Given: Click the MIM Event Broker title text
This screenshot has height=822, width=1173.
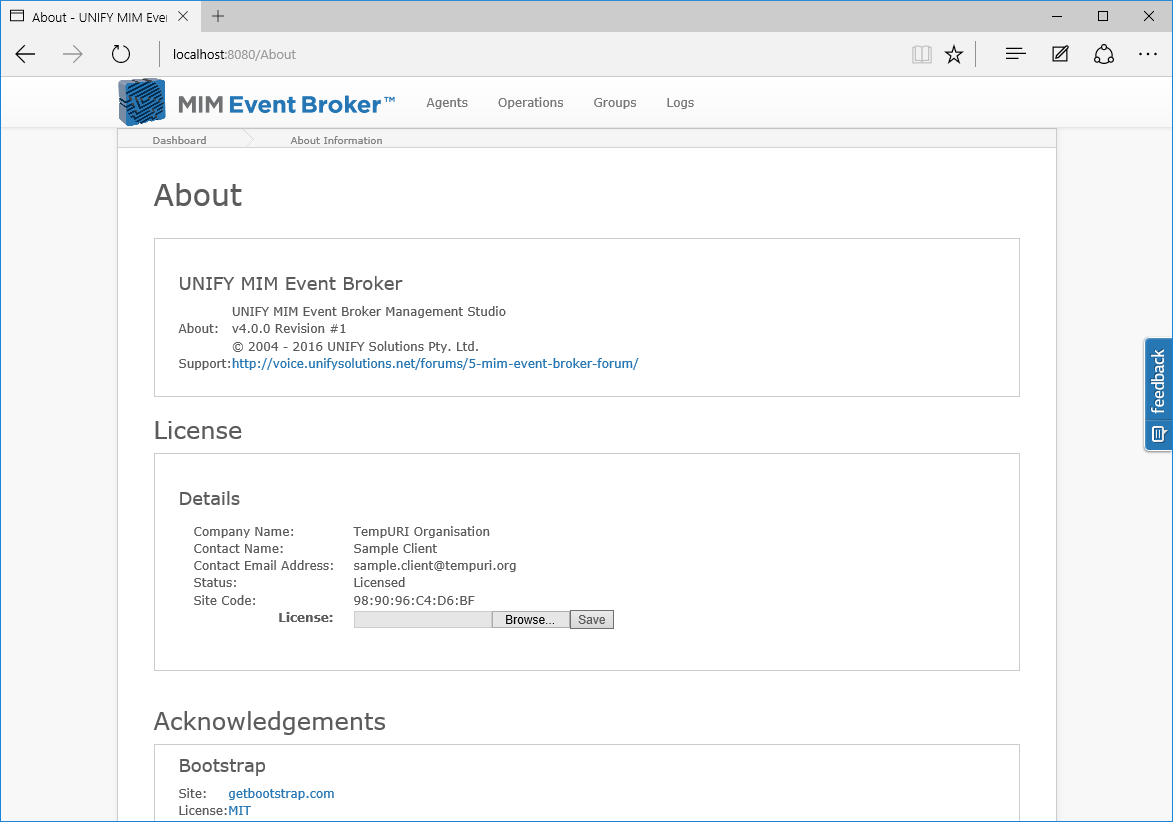Looking at the screenshot, I should click(x=286, y=104).
